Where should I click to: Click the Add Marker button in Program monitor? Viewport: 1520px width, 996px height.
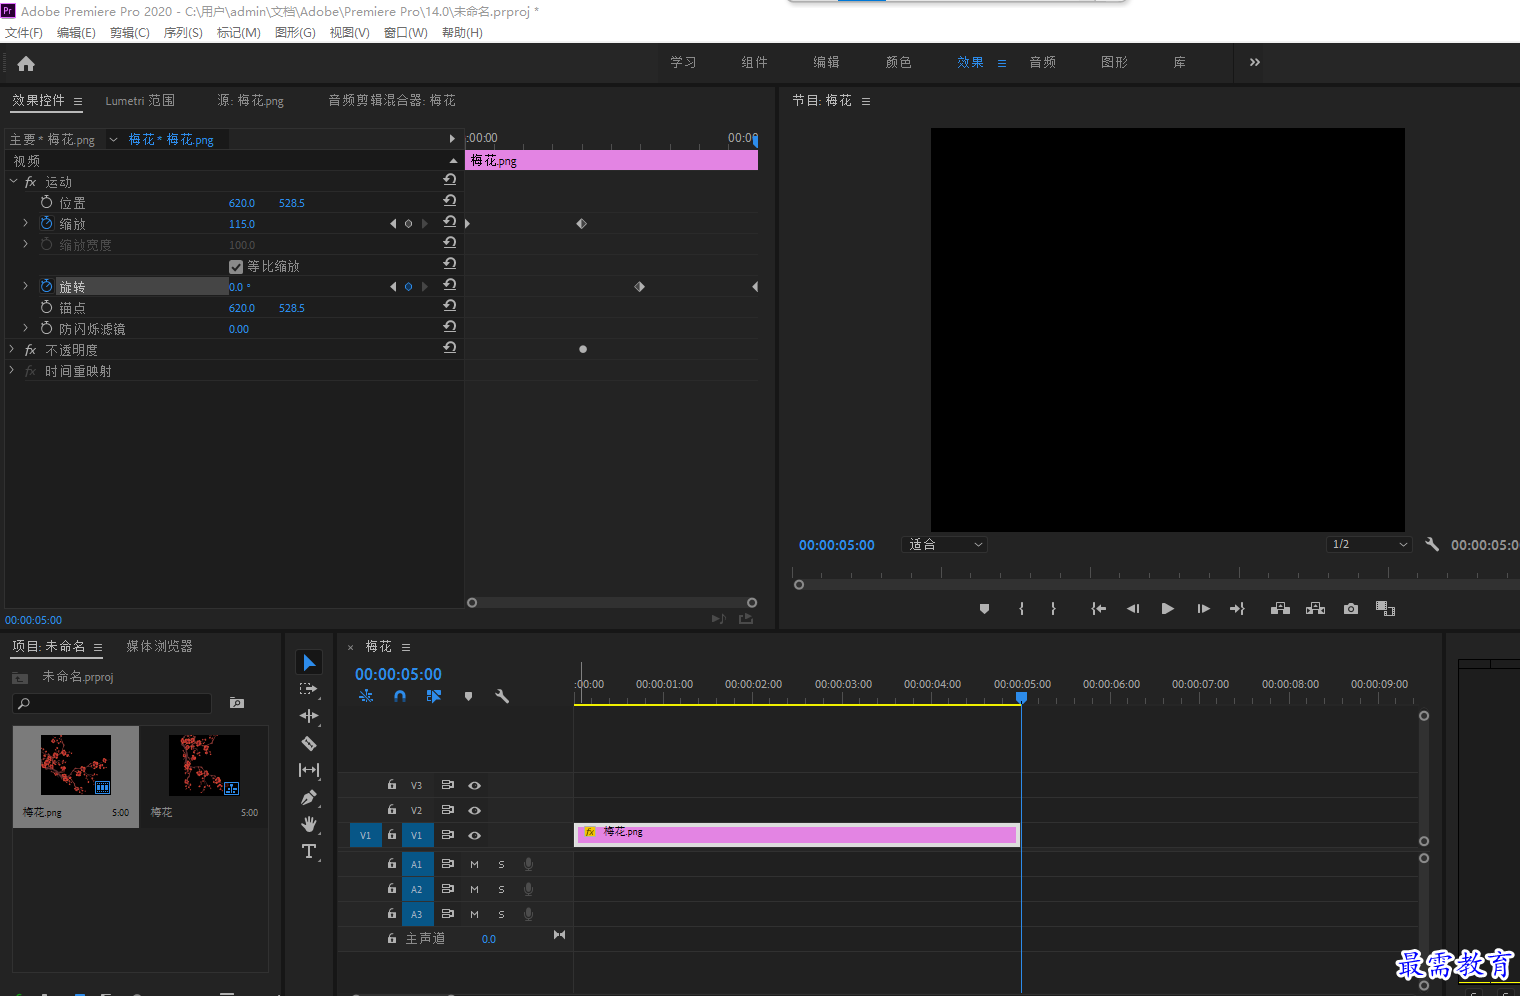pyautogui.click(x=984, y=608)
